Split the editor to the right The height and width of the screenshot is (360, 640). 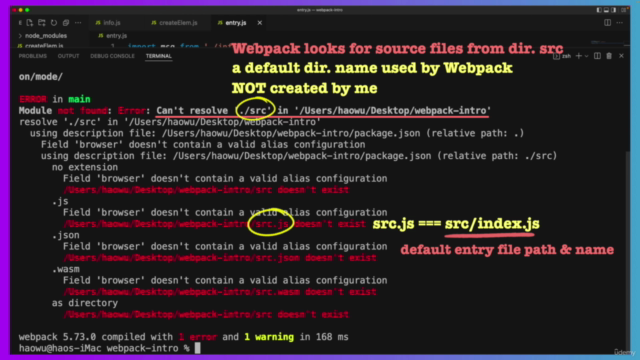(607, 23)
